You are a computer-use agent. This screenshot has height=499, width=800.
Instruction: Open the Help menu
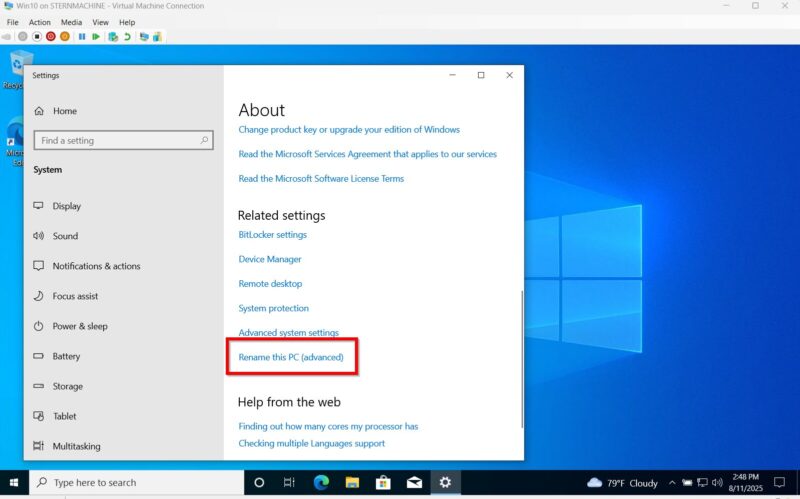127,22
